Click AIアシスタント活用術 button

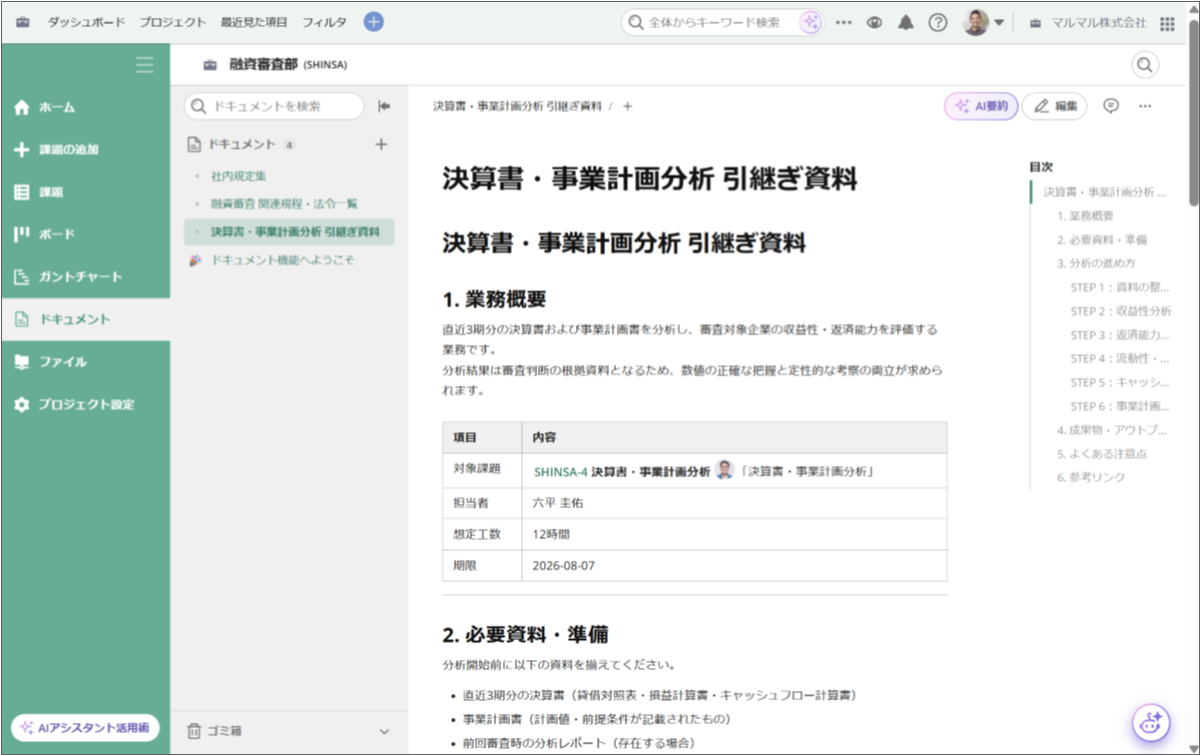click(x=86, y=728)
